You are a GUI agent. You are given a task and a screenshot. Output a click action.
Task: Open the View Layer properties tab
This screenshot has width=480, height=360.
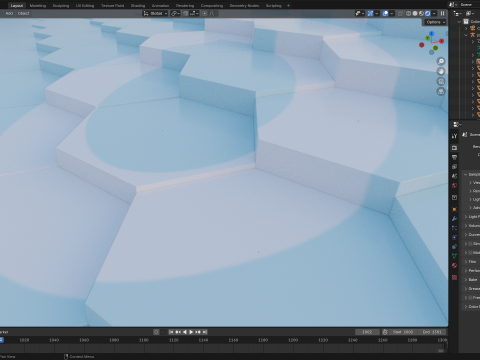[454, 166]
